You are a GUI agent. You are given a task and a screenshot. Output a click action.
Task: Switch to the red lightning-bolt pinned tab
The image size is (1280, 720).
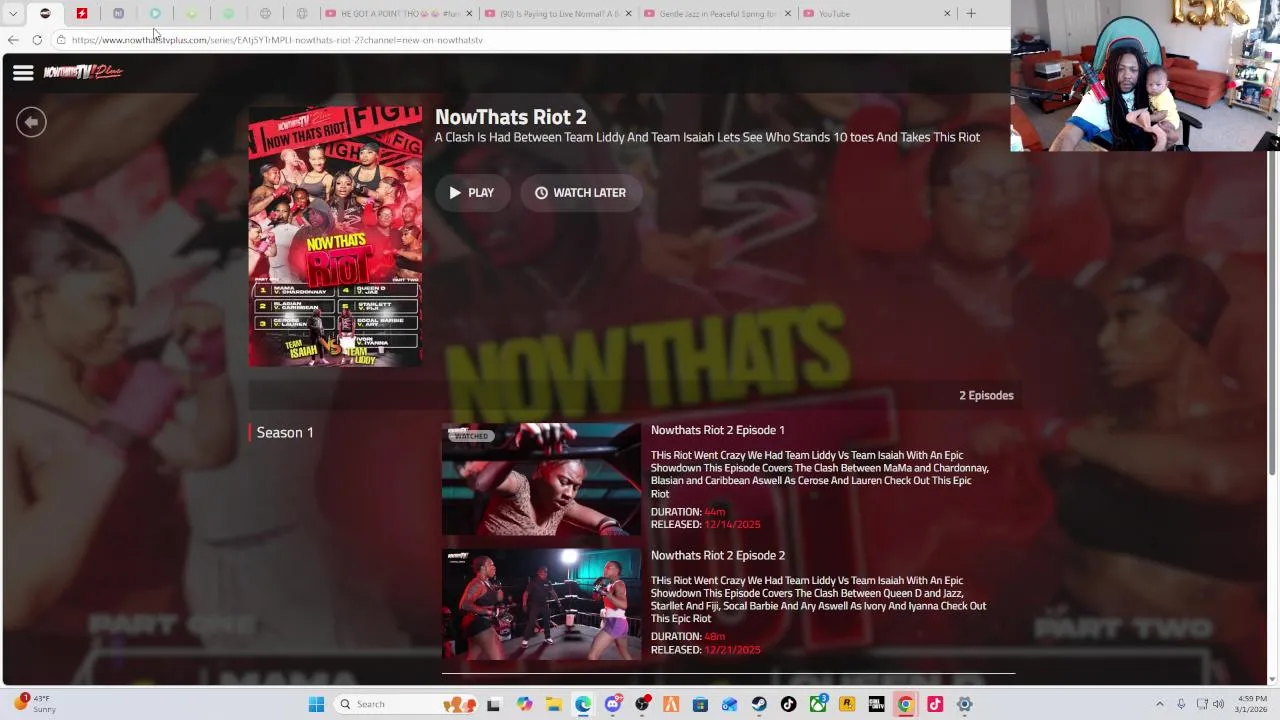point(82,14)
